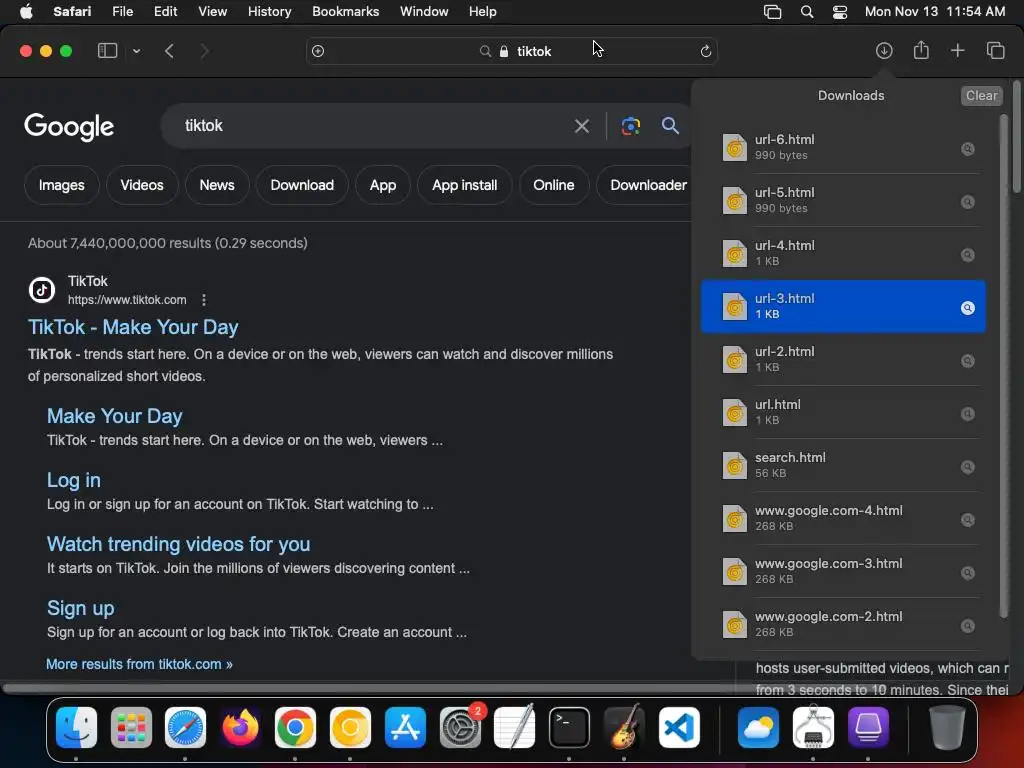Reveal www.google.com-4.html in Finder
The height and width of the screenshot is (768, 1024).
[x=968, y=519]
